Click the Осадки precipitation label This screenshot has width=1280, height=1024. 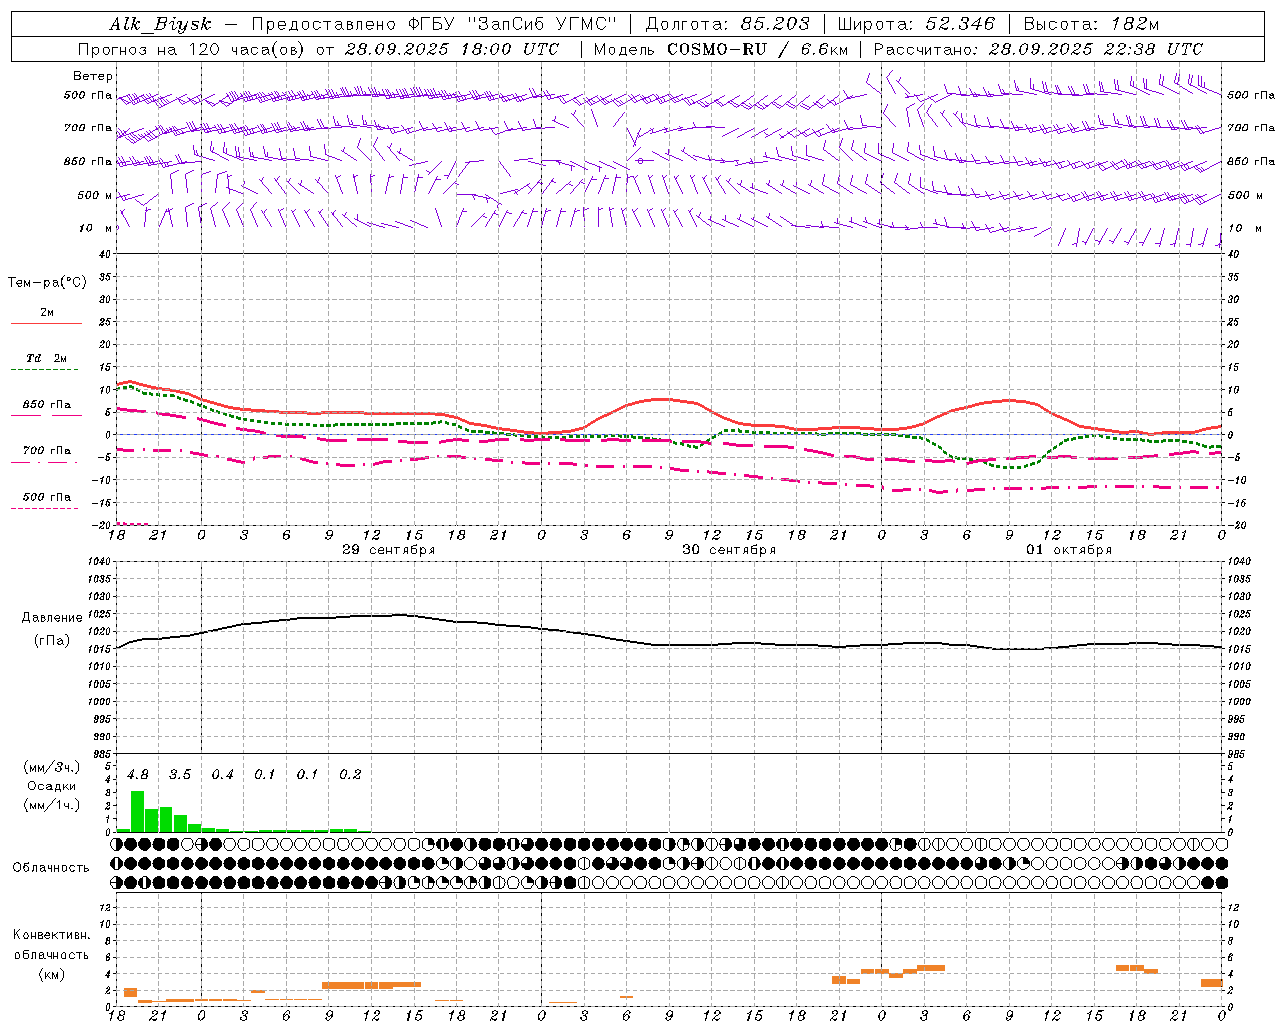click(x=52, y=786)
